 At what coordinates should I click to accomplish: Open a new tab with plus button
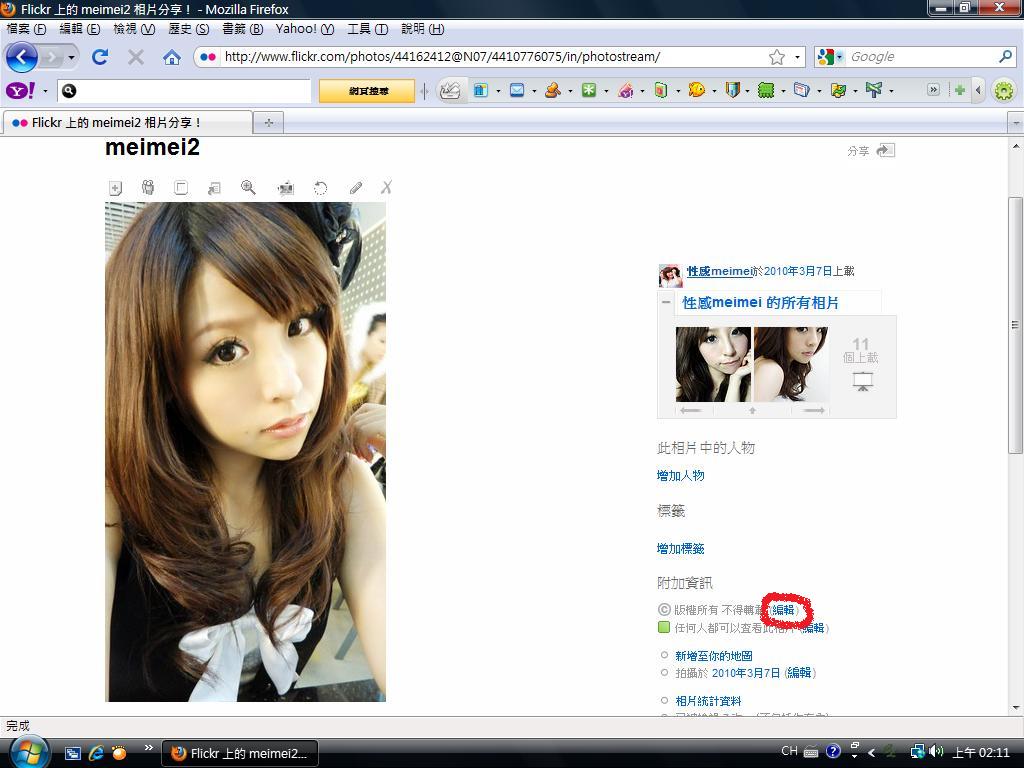268,122
